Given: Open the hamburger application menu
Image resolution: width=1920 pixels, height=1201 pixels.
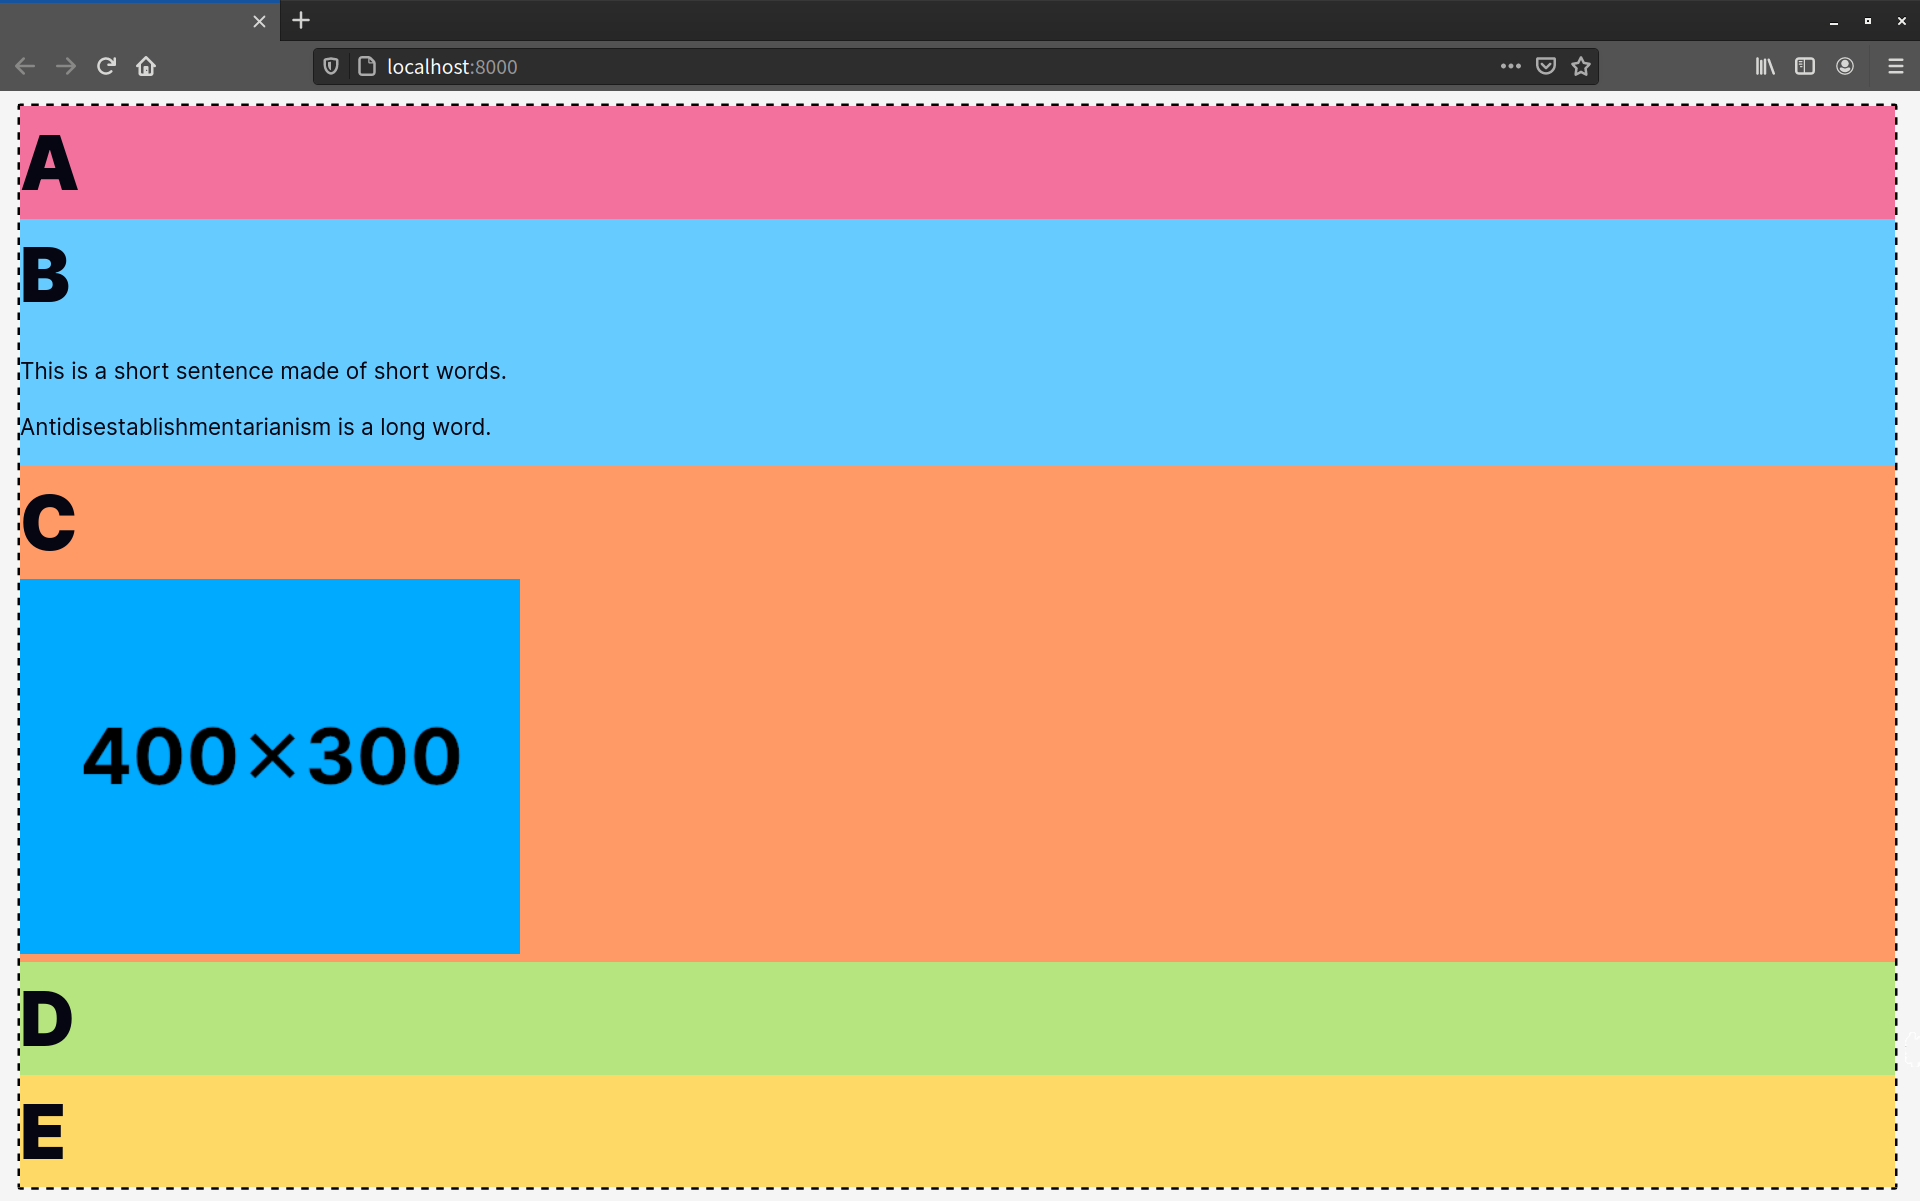Looking at the screenshot, I should point(1895,66).
